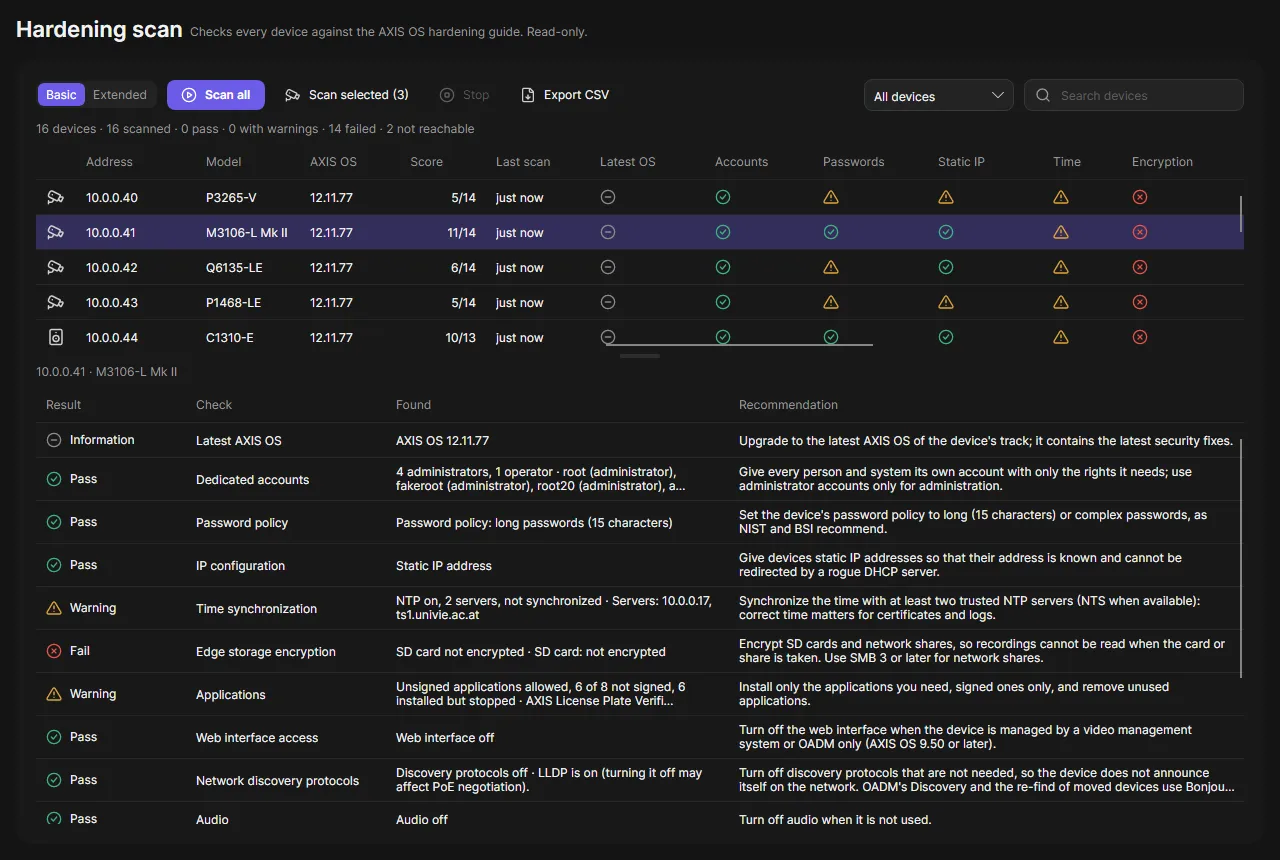Image resolution: width=1280 pixels, height=860 pixels.
Task: Click the Found column header
Action: point(413,405)
